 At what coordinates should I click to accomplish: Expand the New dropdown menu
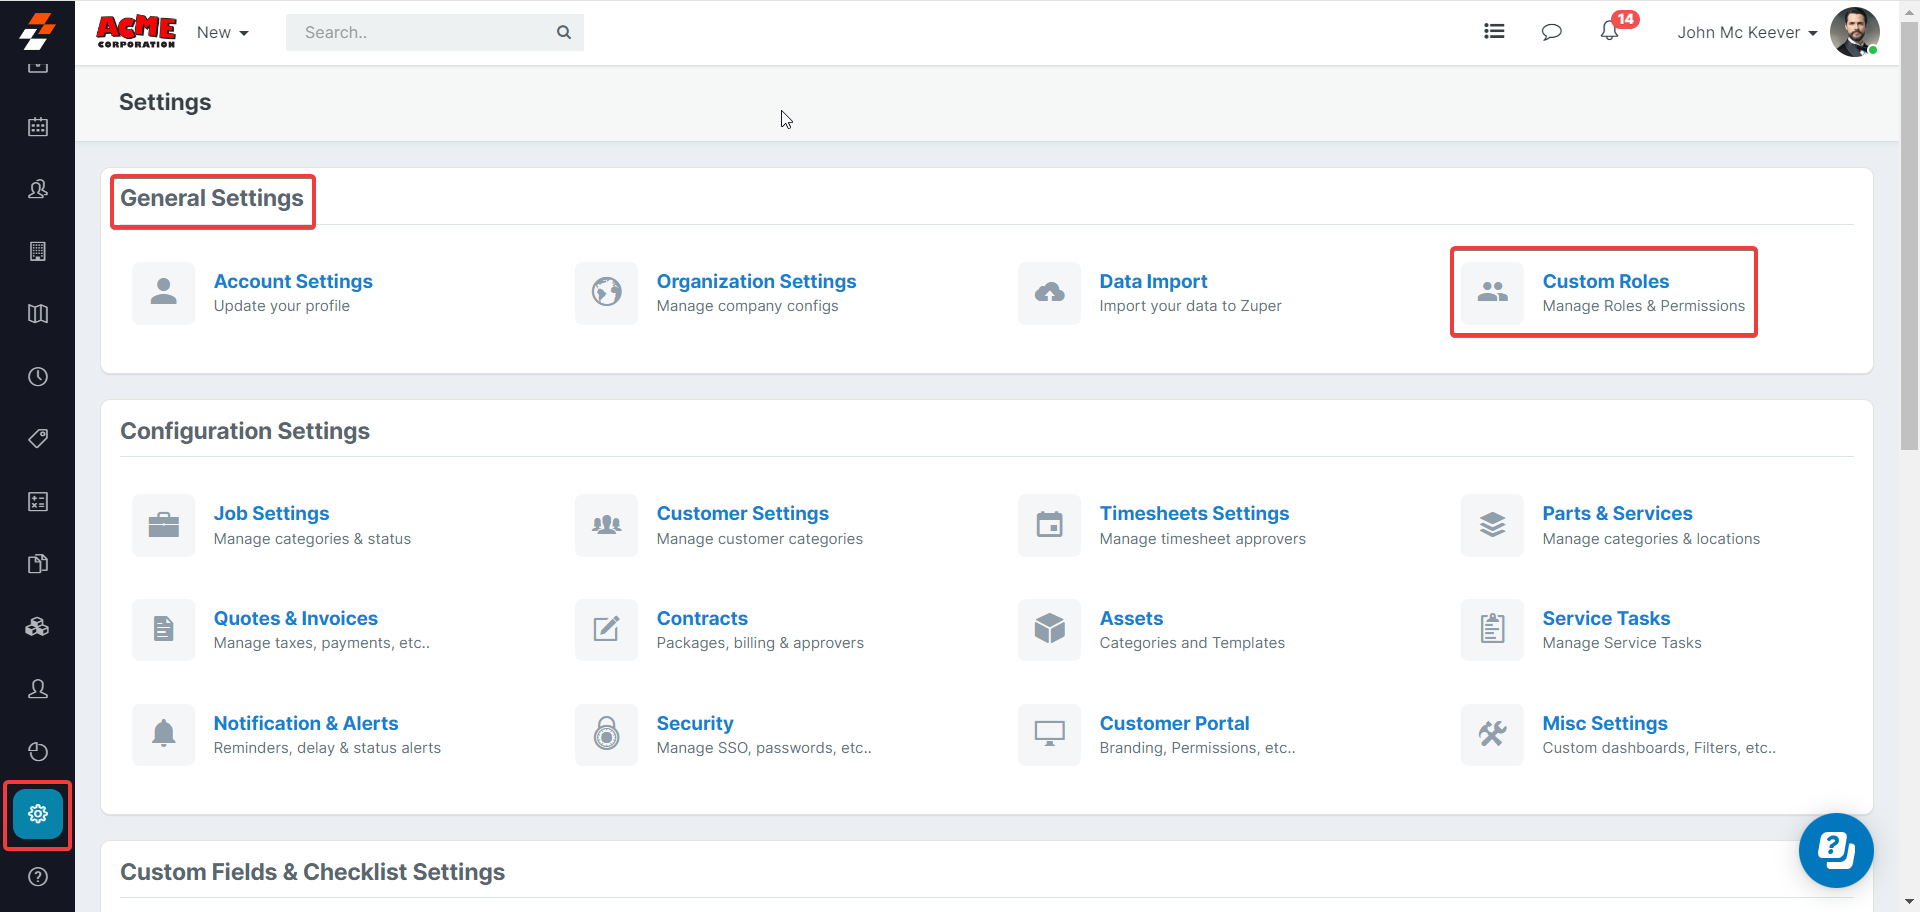coord(222,33)
